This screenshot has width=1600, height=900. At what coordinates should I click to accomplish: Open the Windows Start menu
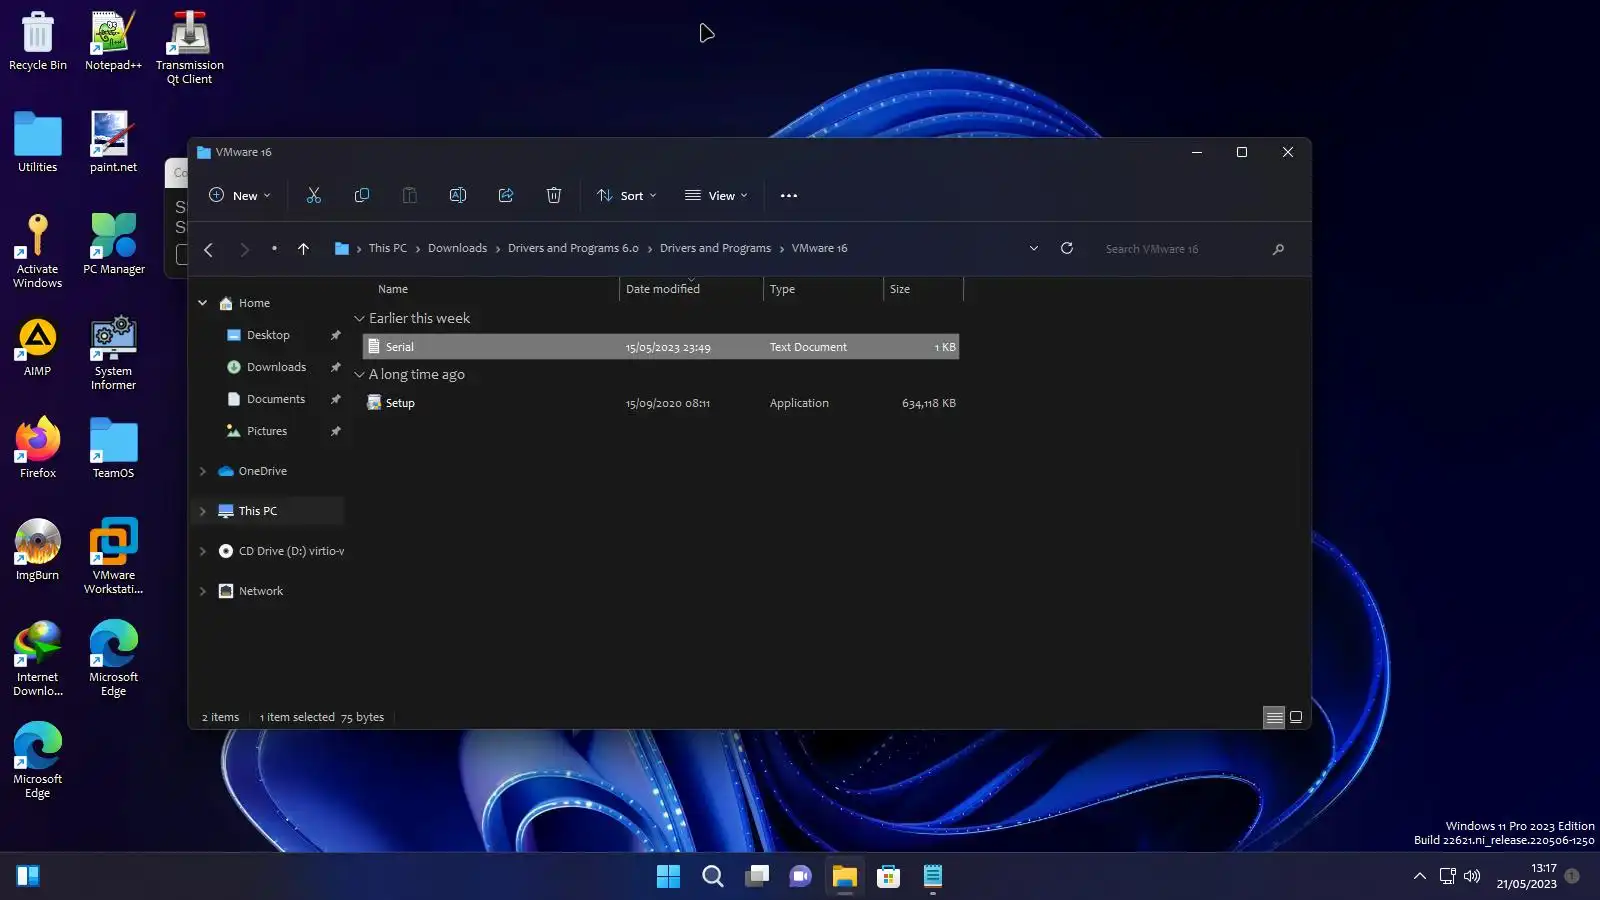tap(668, 877)
